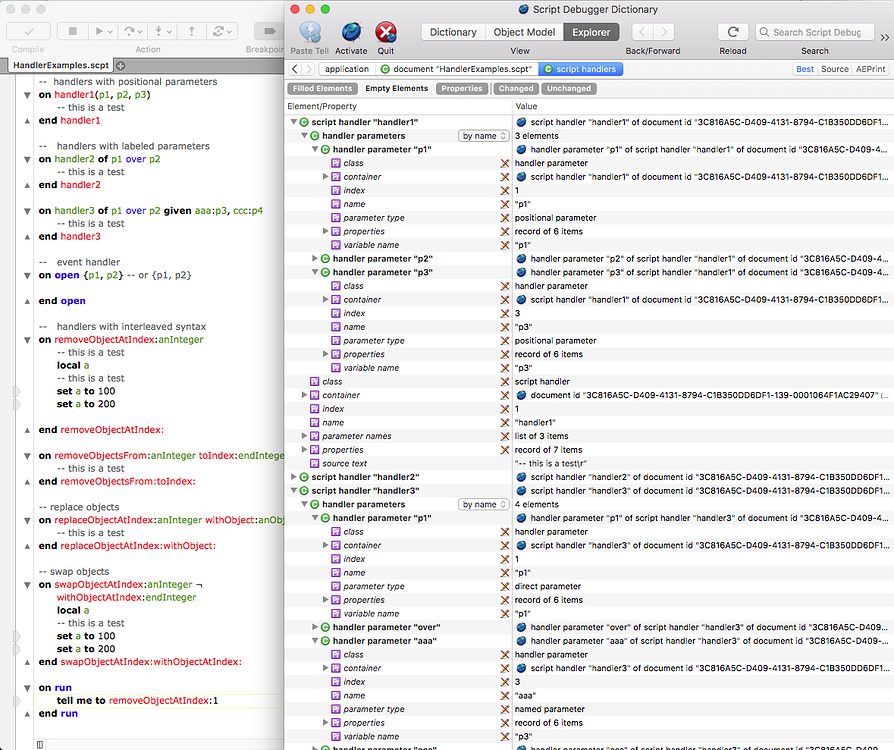Click the Reload icon above Search
The image size is (894, 750).
[733, 31]
